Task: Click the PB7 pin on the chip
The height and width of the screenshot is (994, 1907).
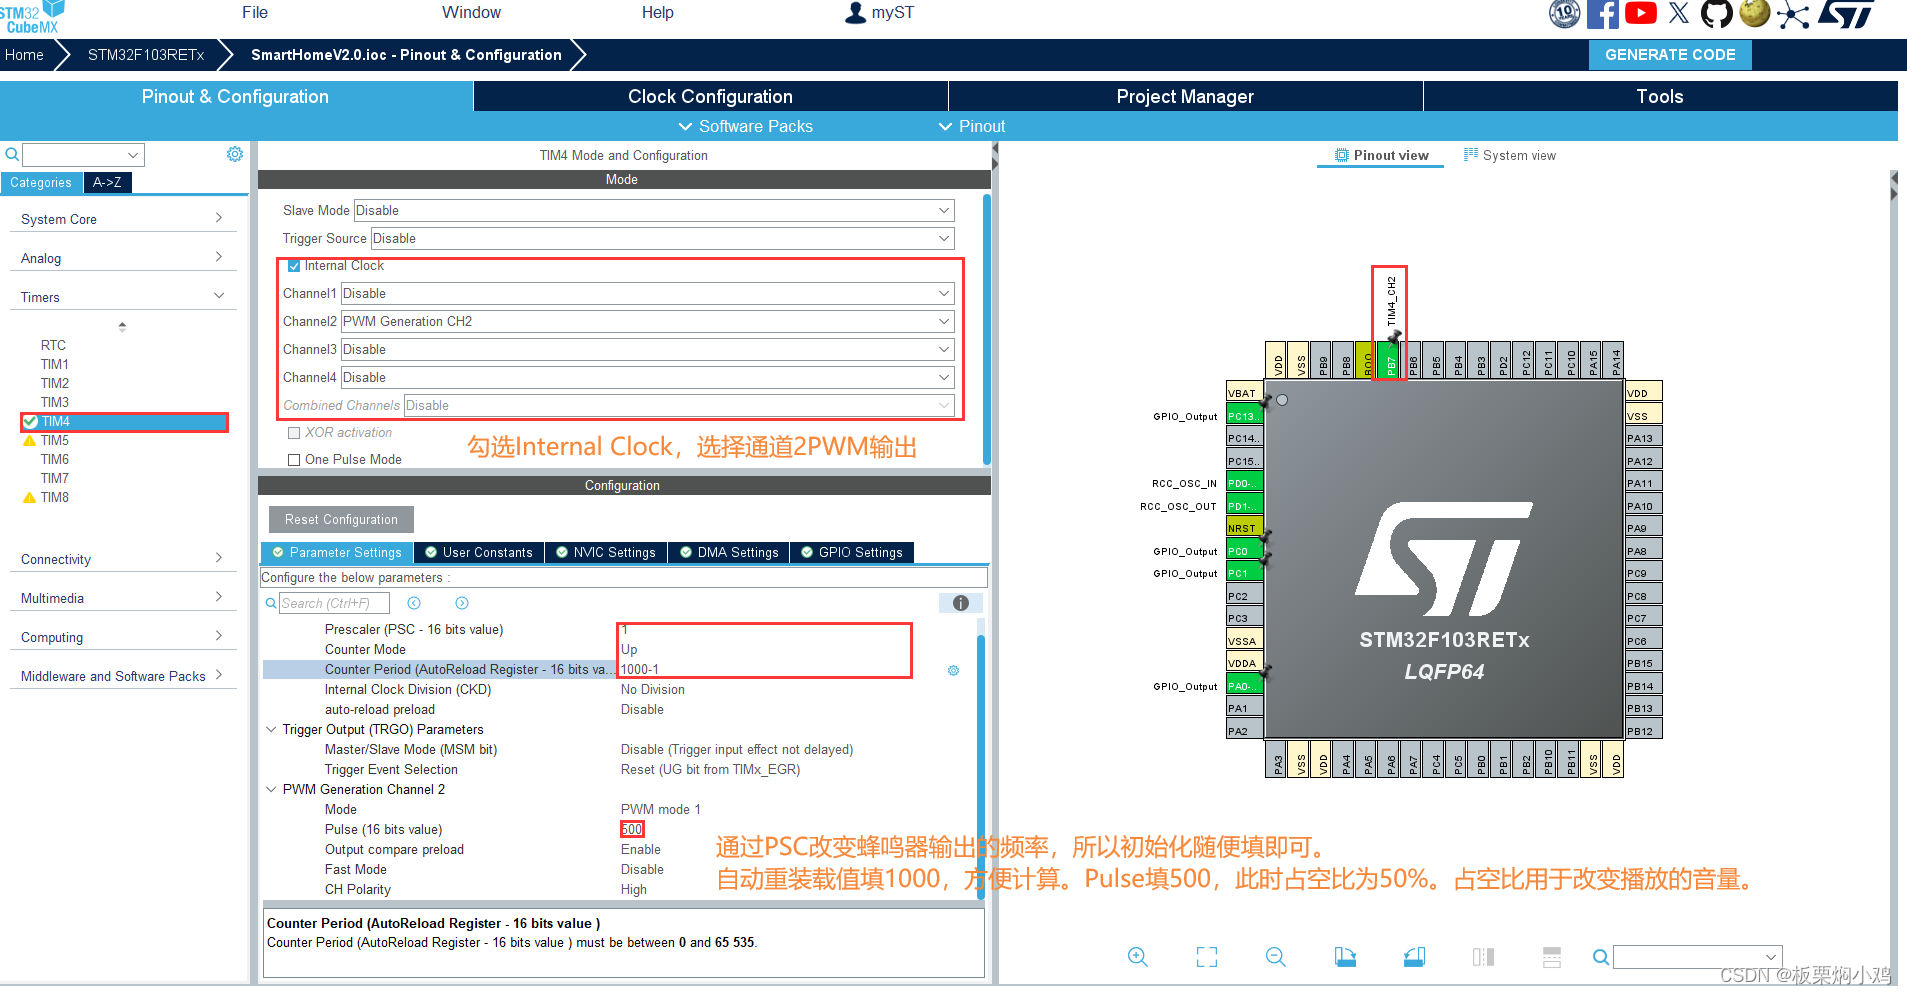Action: coord(1389,361)
